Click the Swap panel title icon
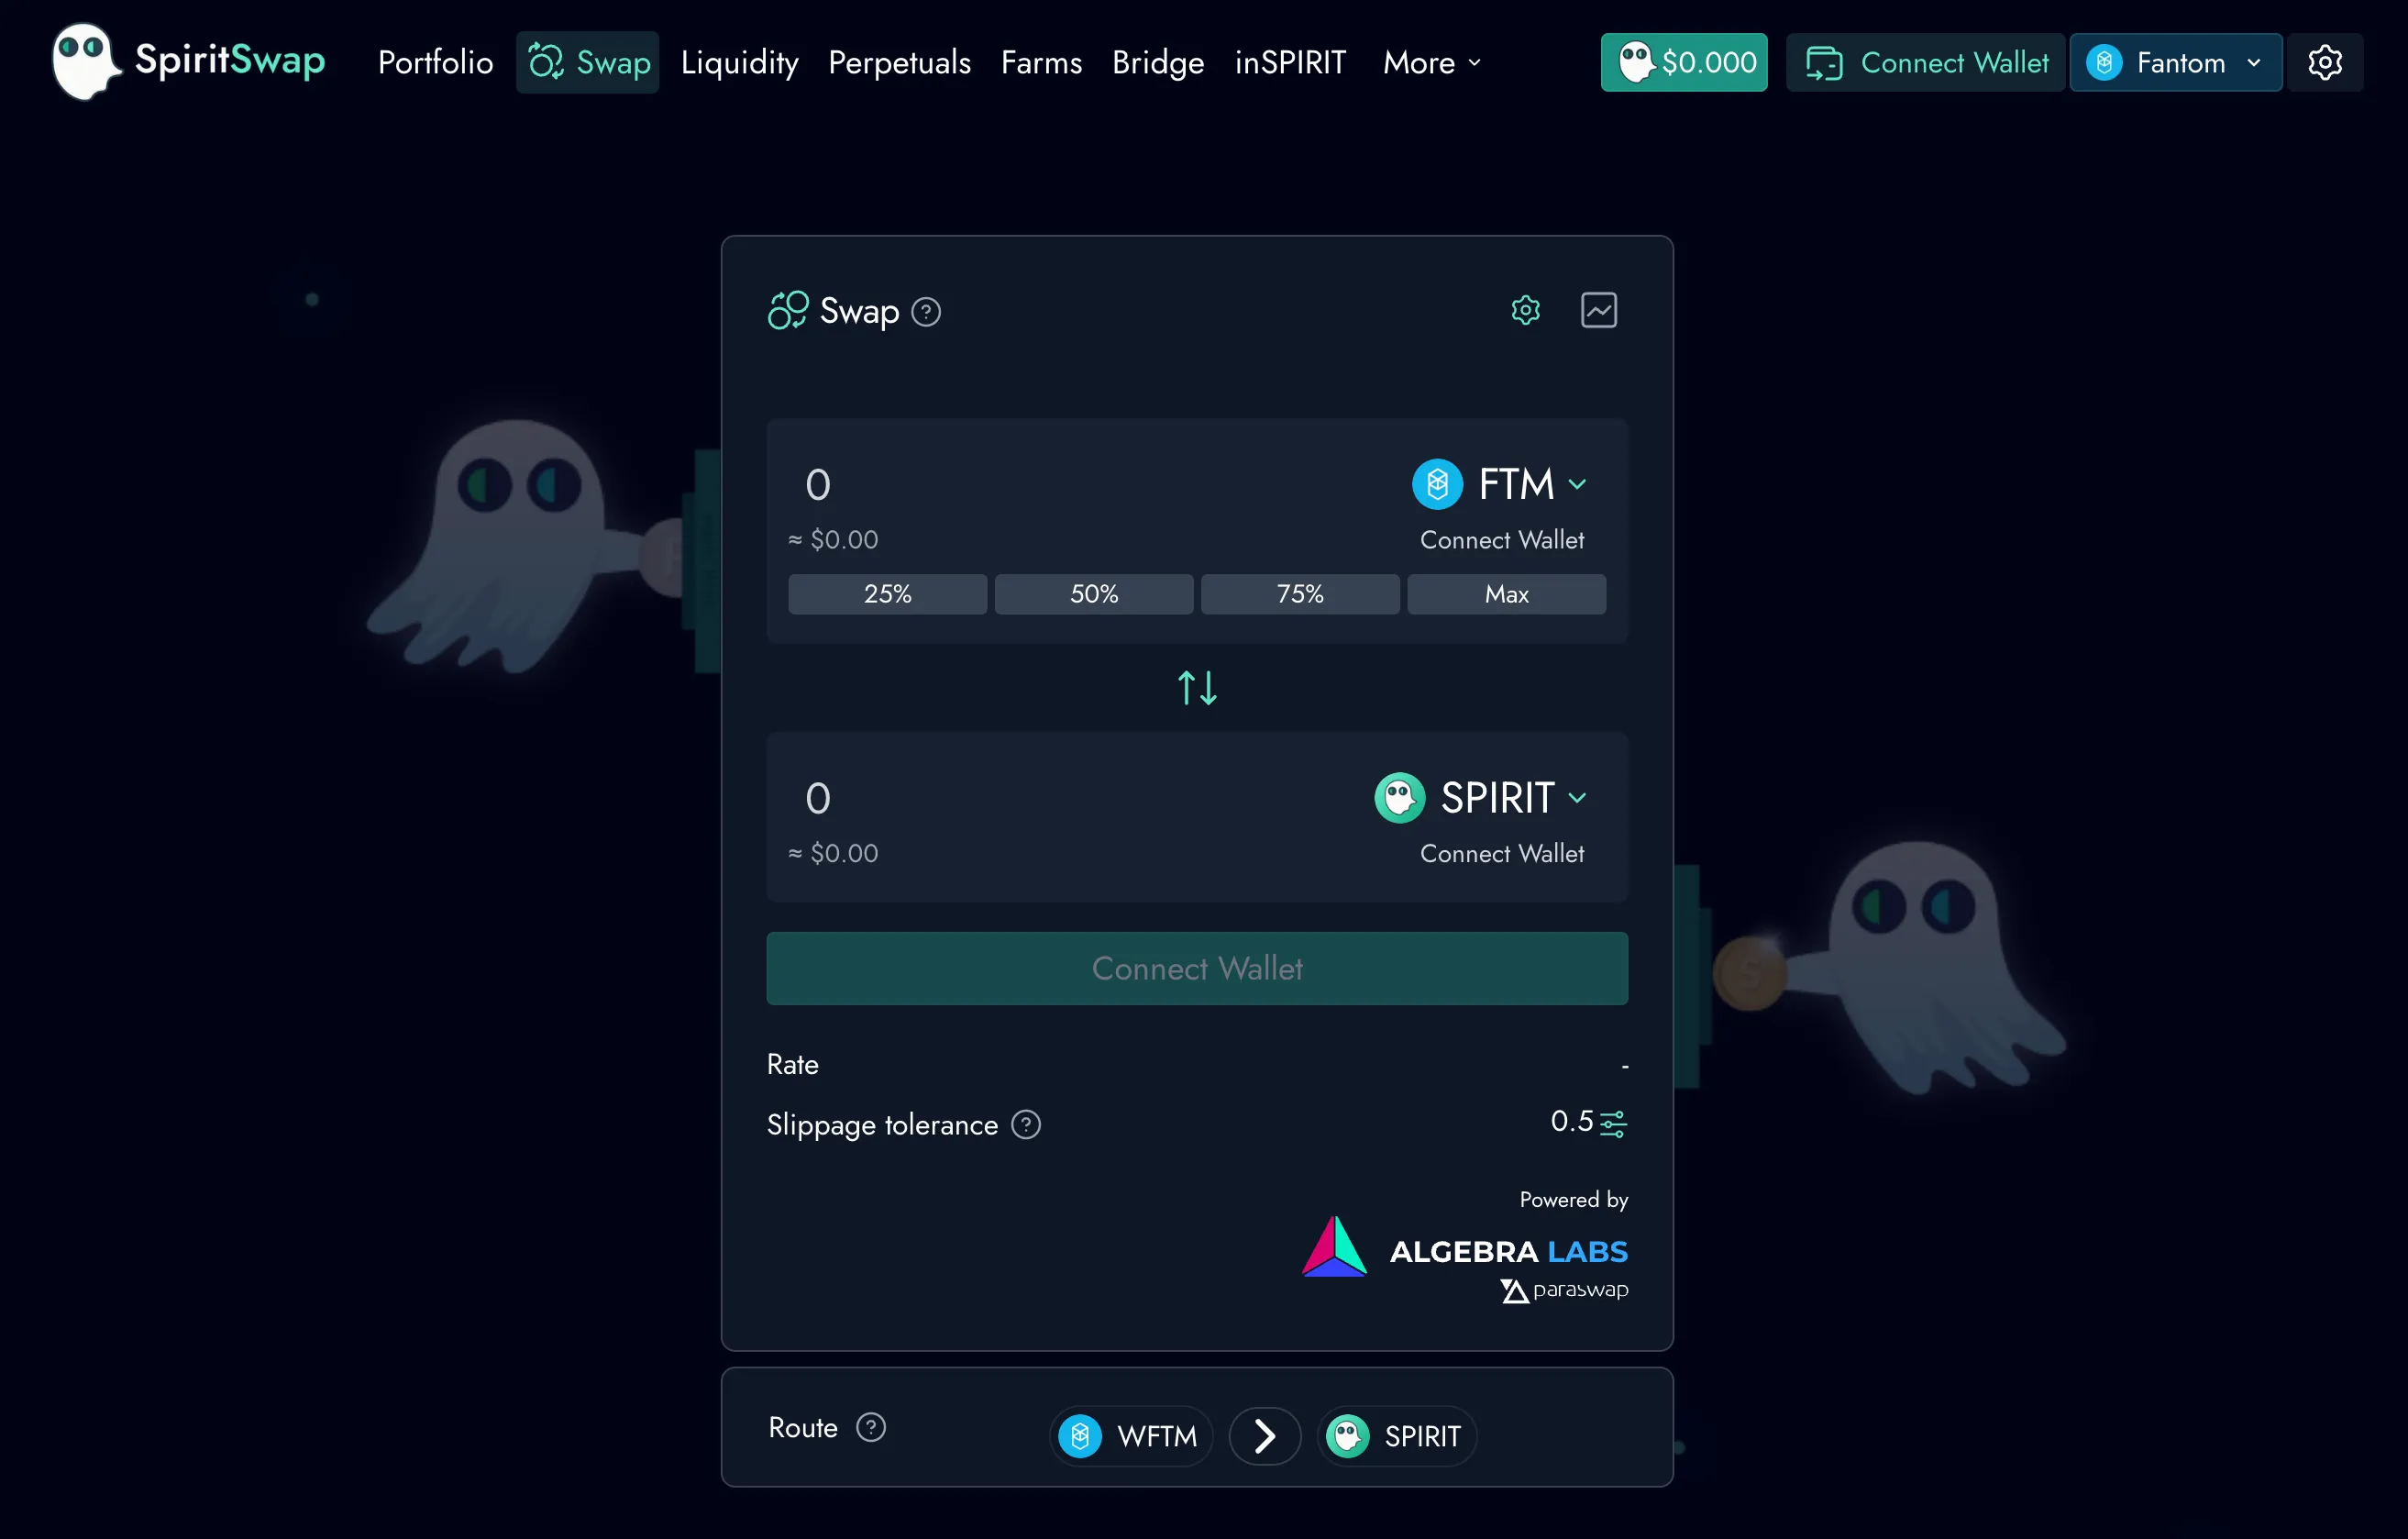The width and height of the screenshot is (2408, 1539). pyautogui.click(x=788, y=310)
